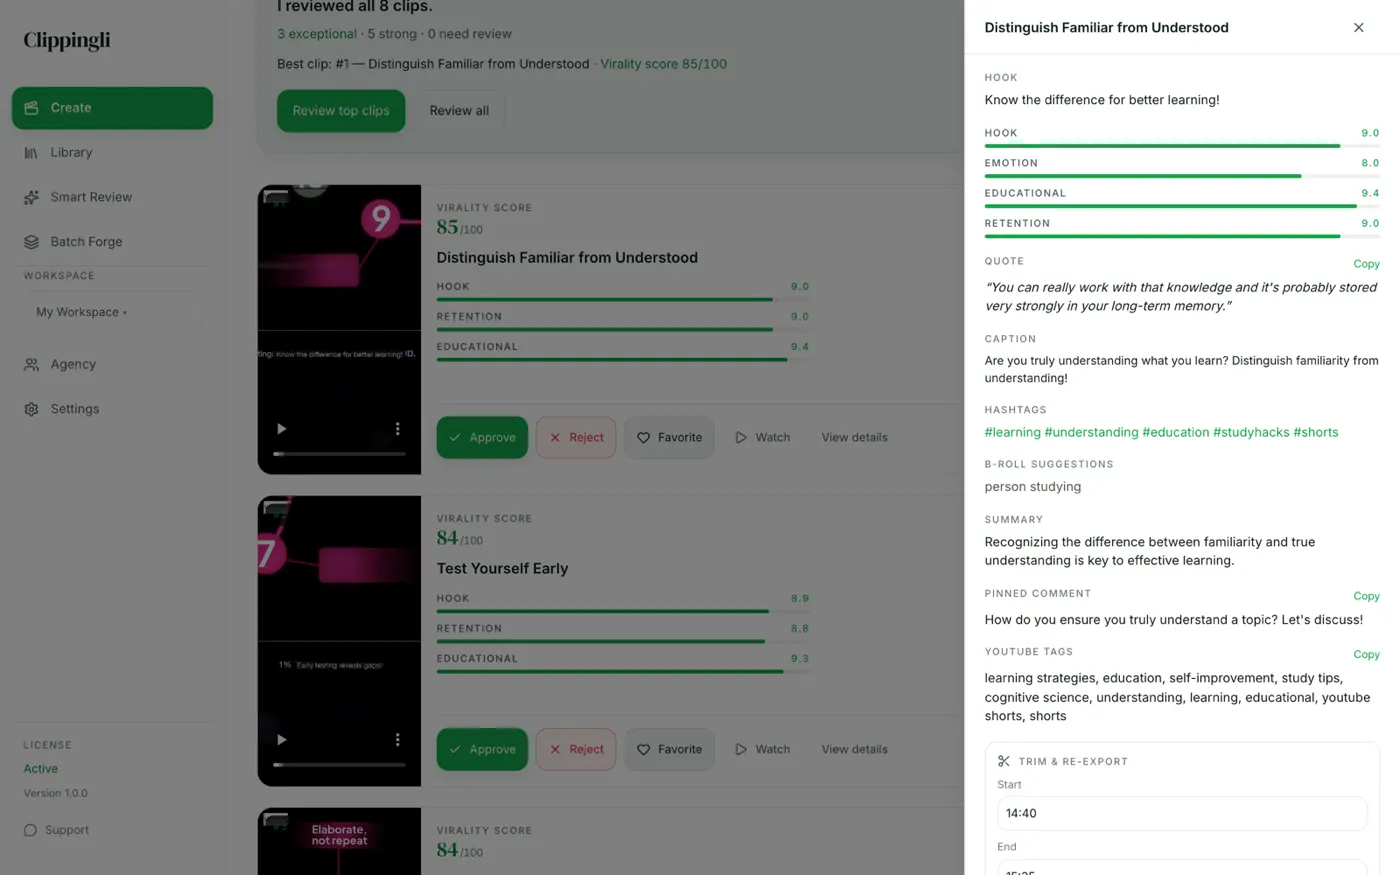Approve the Distinguish Familiar from Understood clip
This screenshot has width=1400, height=875.
coord(482,438)
